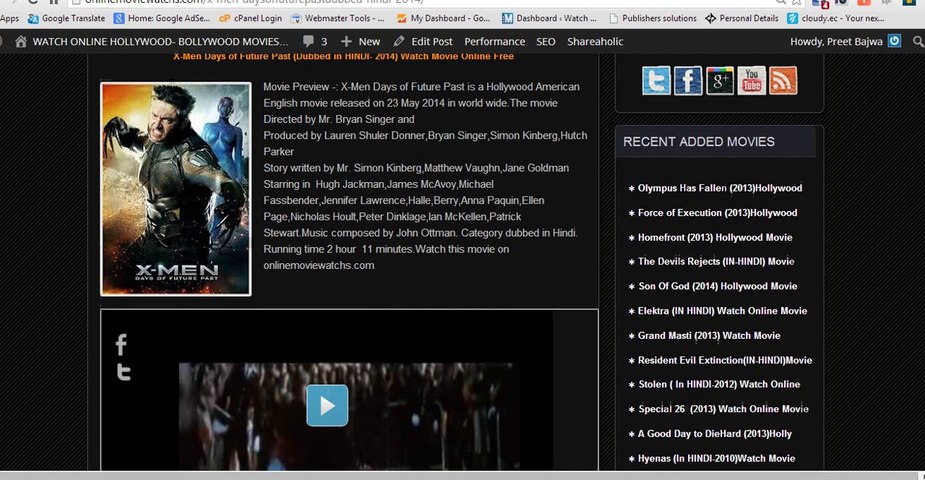Open Homefront (2013) Hollywood Movie link
Image resolution: width=925 pixels, height=480 pixels.
point(715,238)
